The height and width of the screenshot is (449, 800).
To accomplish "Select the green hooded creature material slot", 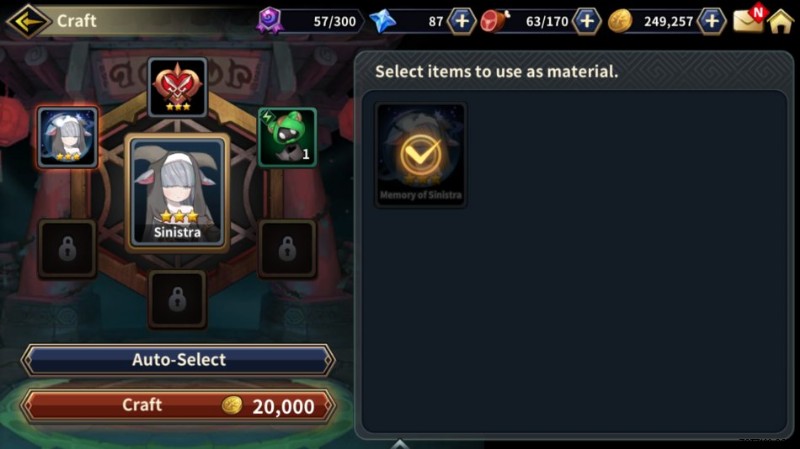I will point(287,137).
